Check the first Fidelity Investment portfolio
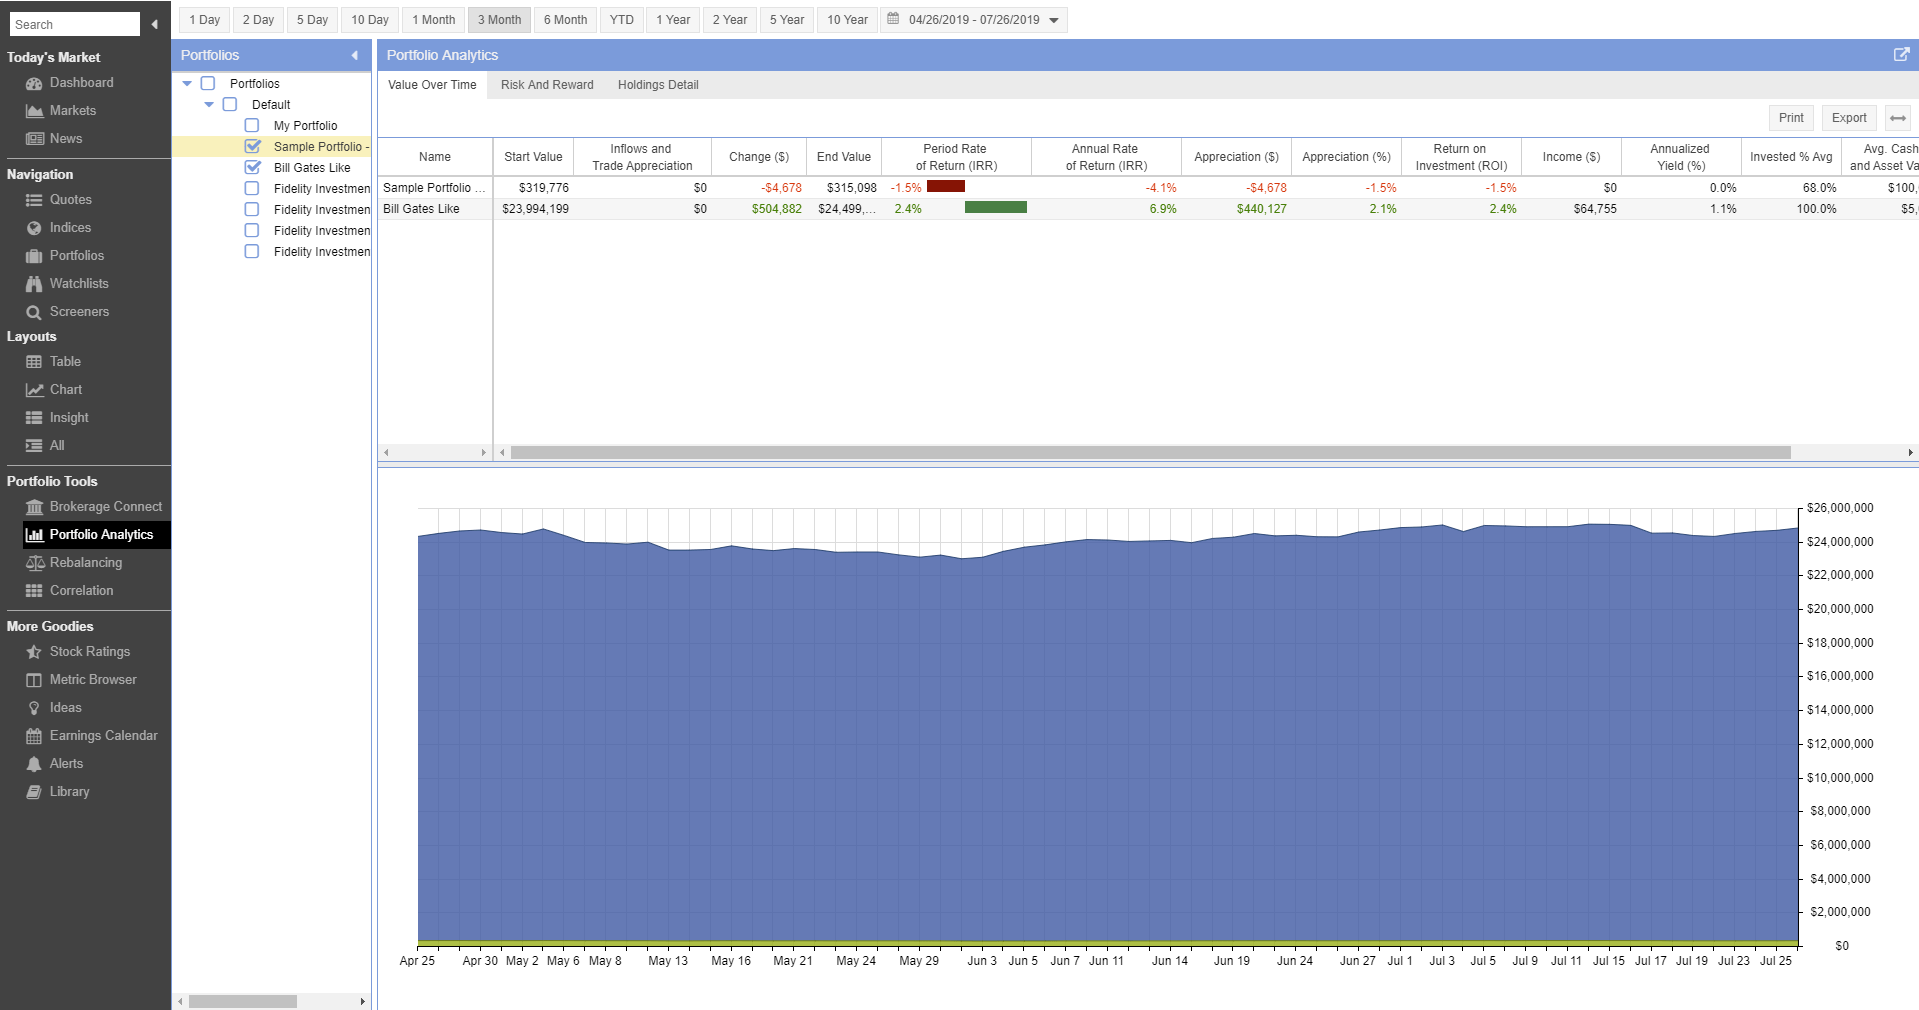The image size is (1919, 1010). [x=251, y=188]
